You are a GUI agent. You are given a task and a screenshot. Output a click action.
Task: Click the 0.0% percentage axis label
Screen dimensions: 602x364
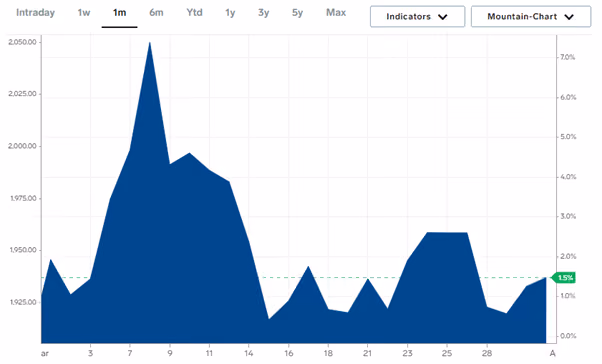pos(568,336)
